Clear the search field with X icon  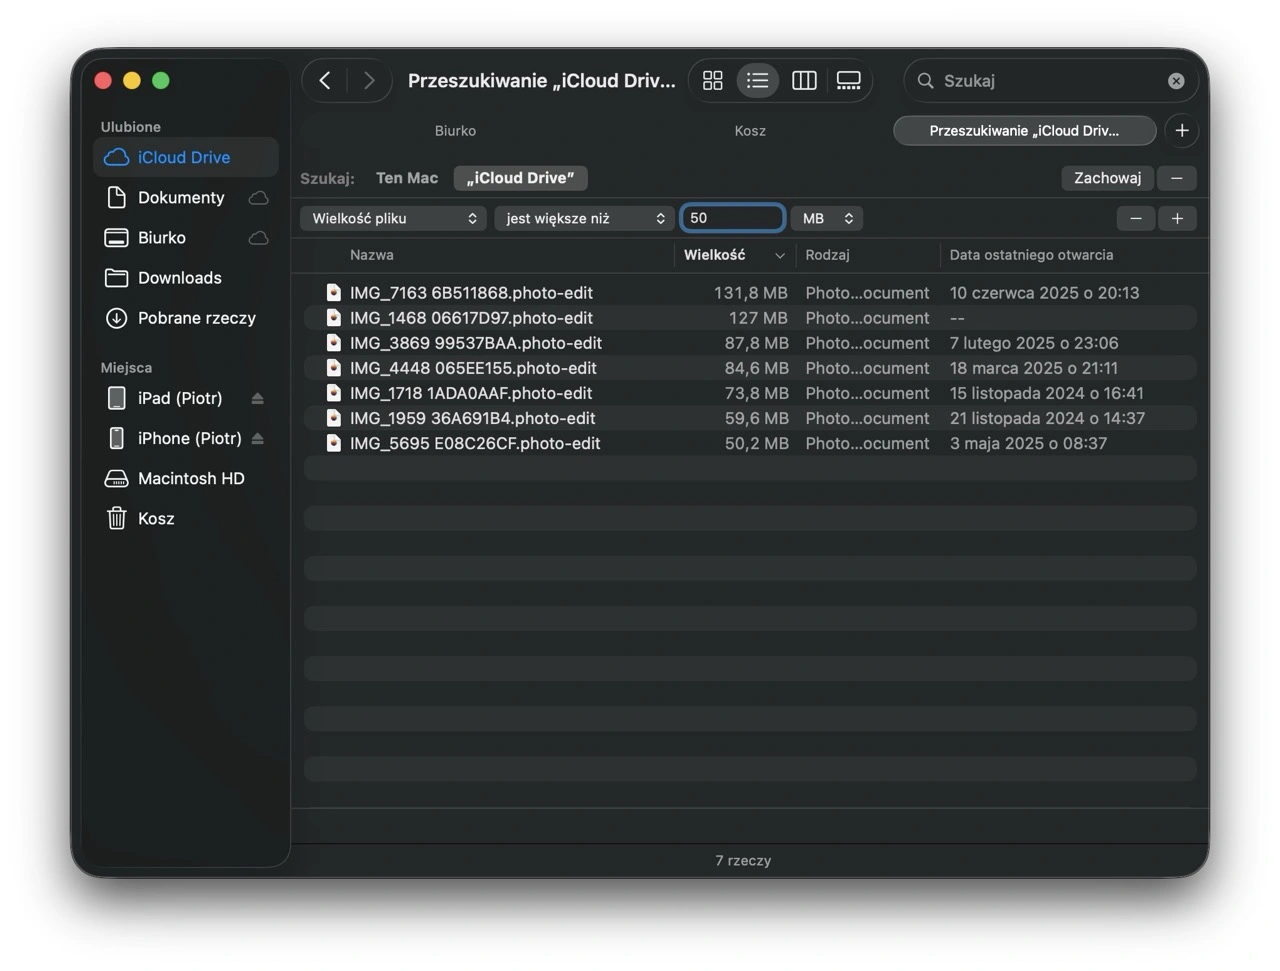[1176, 81]
